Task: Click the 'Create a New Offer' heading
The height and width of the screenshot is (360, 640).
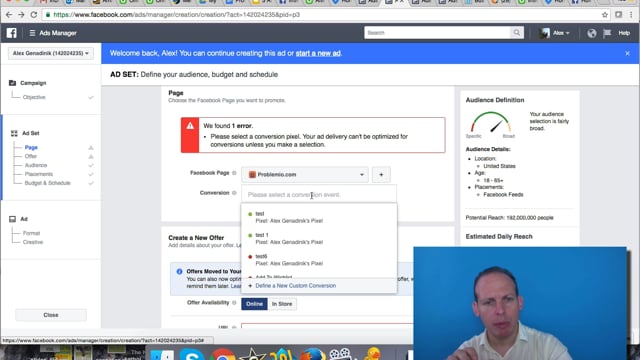Action: (196, 238)
